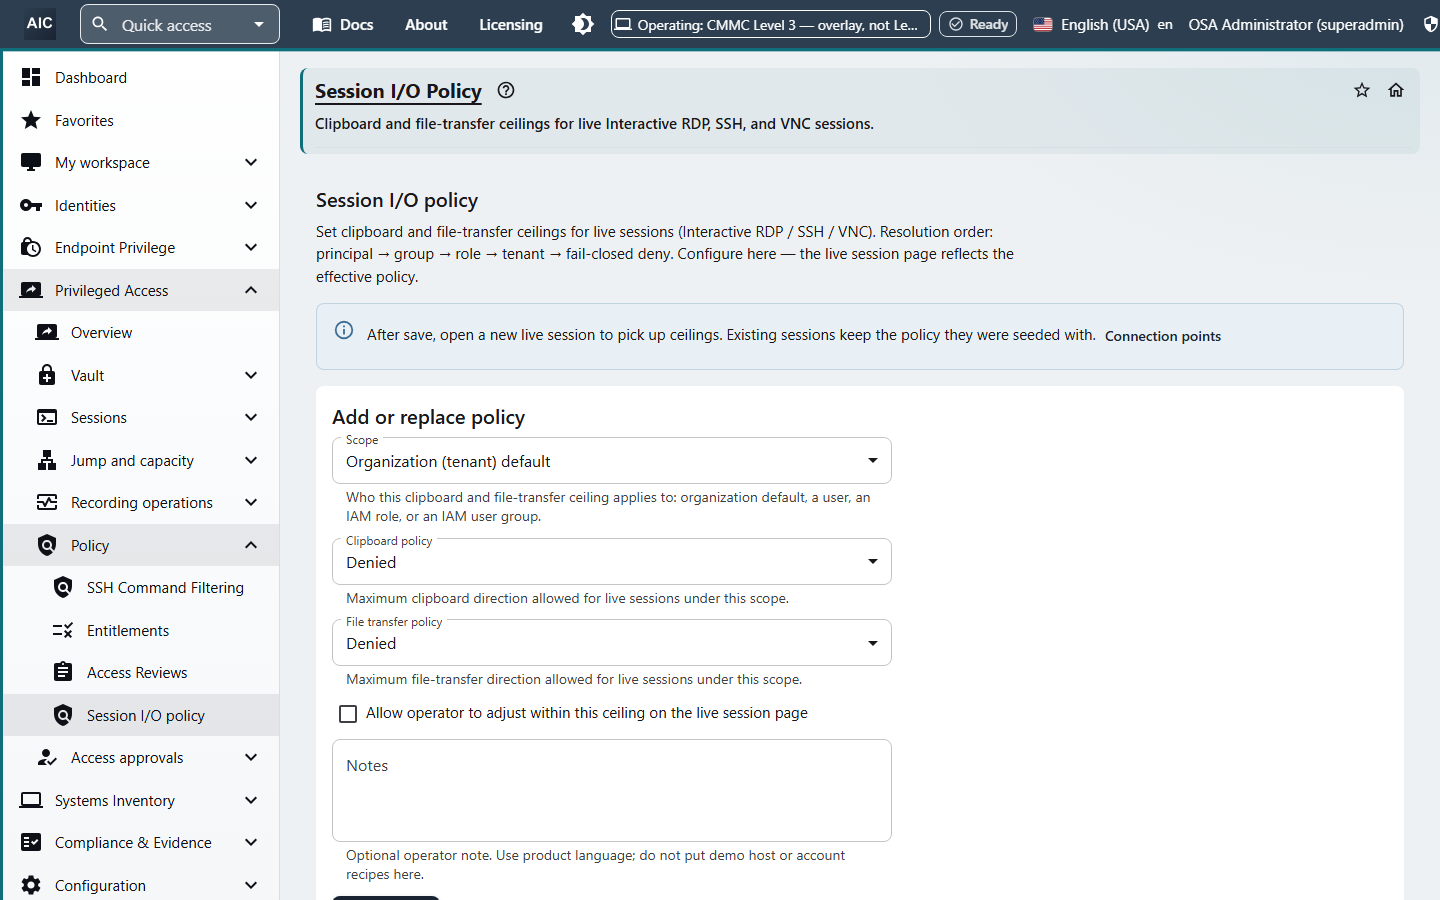Go home via the house icon
Image resolution: width=1440 pixels, height=900 pixels.
tap(1396, 90)
